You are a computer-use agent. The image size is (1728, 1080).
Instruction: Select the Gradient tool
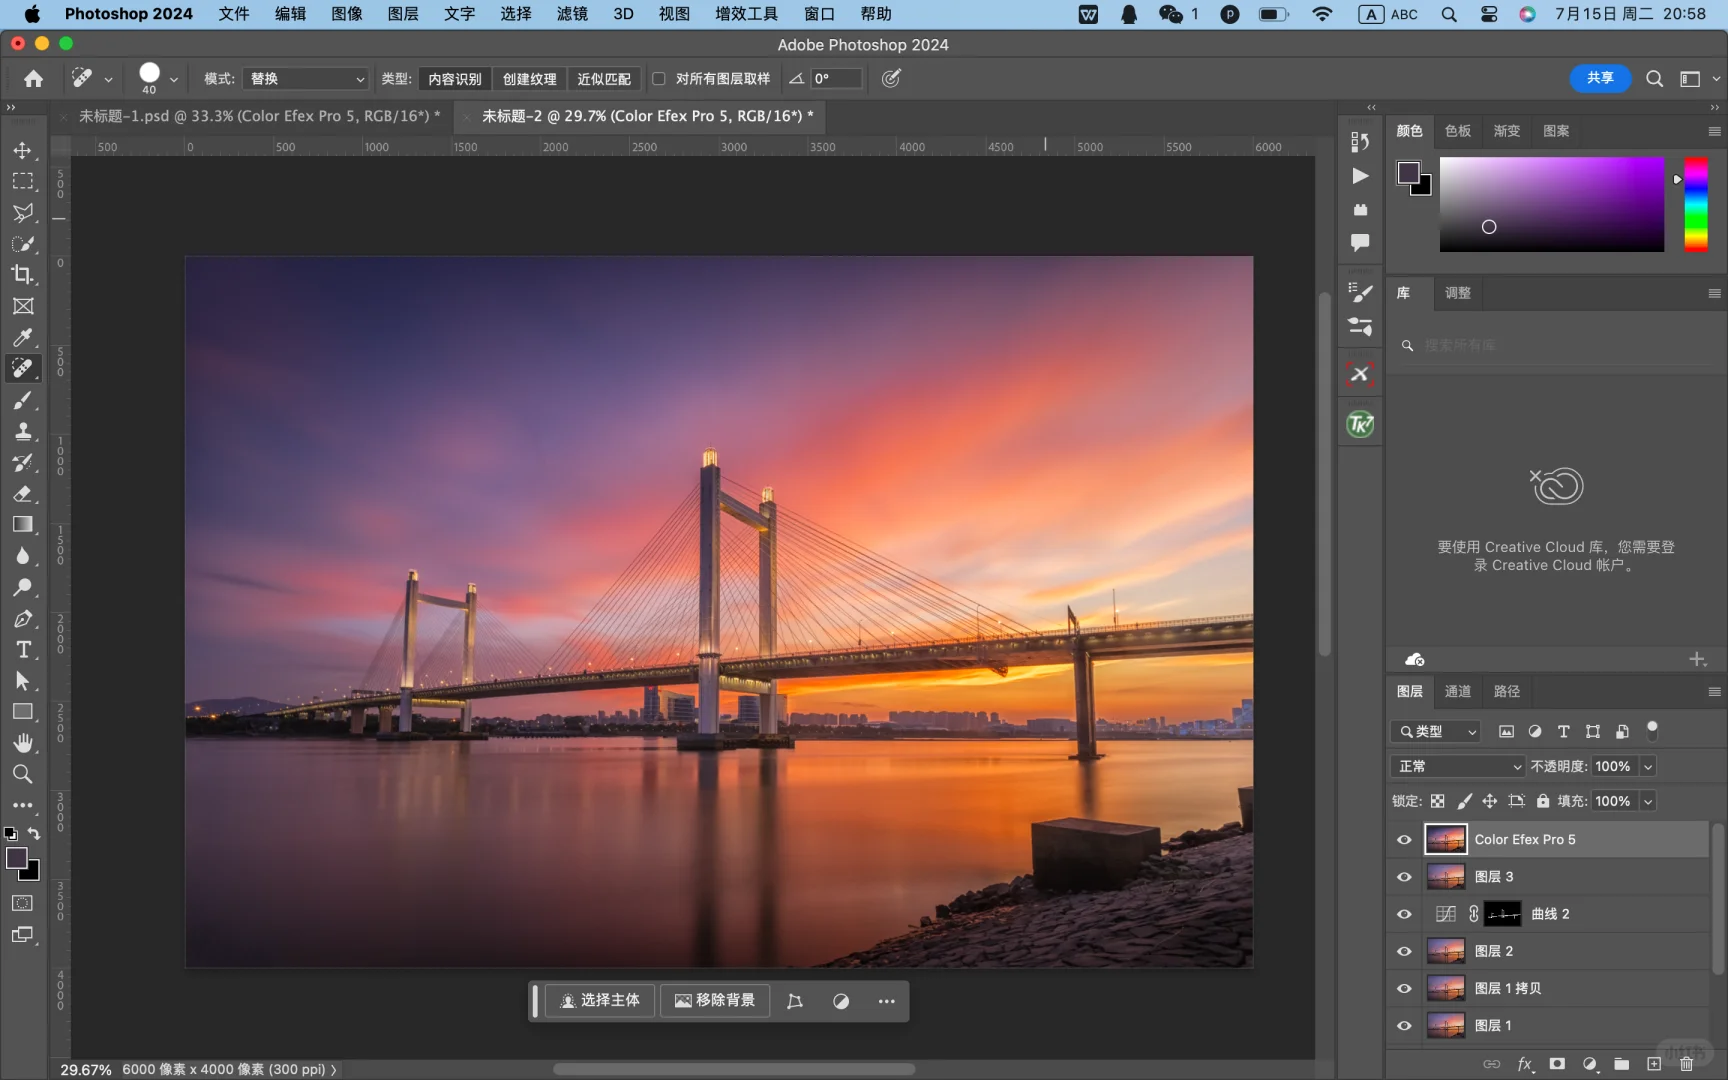coord(22,525)
